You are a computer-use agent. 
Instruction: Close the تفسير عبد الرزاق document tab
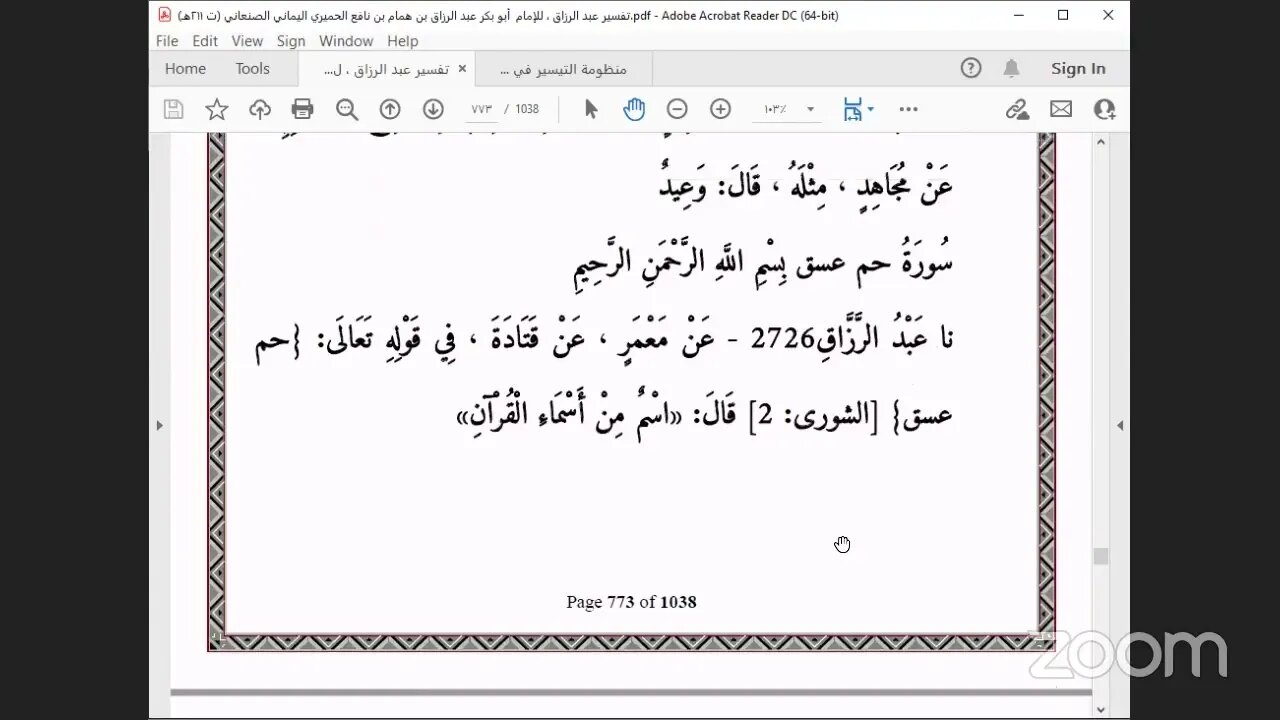tap(462, 69)
